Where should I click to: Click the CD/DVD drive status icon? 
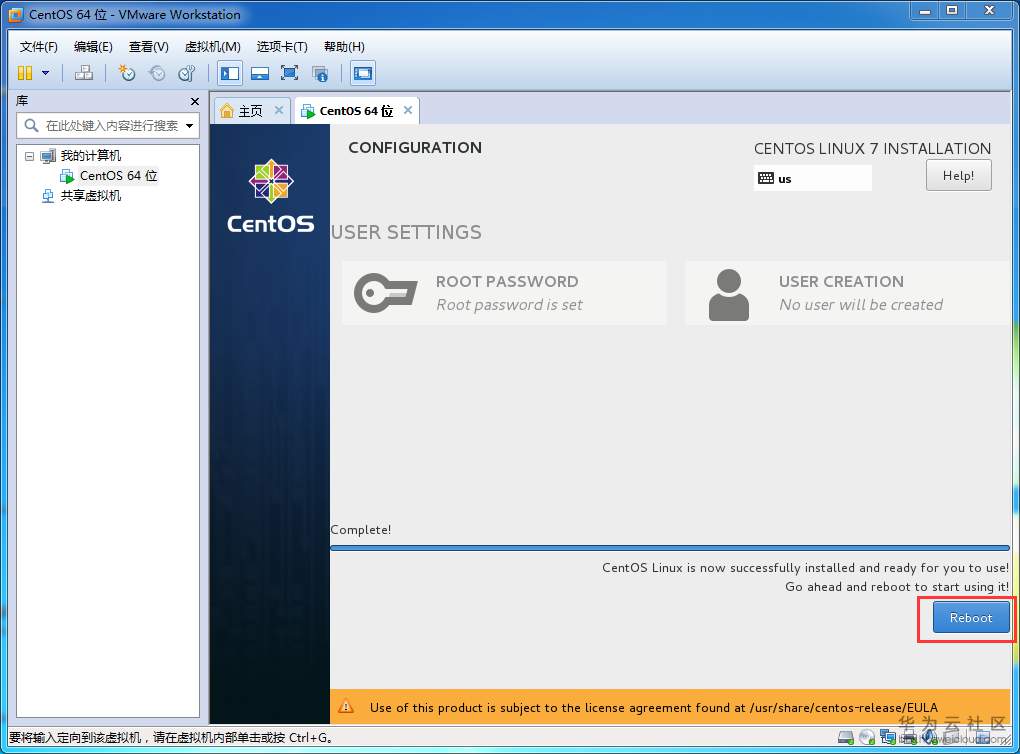[866, 737]
